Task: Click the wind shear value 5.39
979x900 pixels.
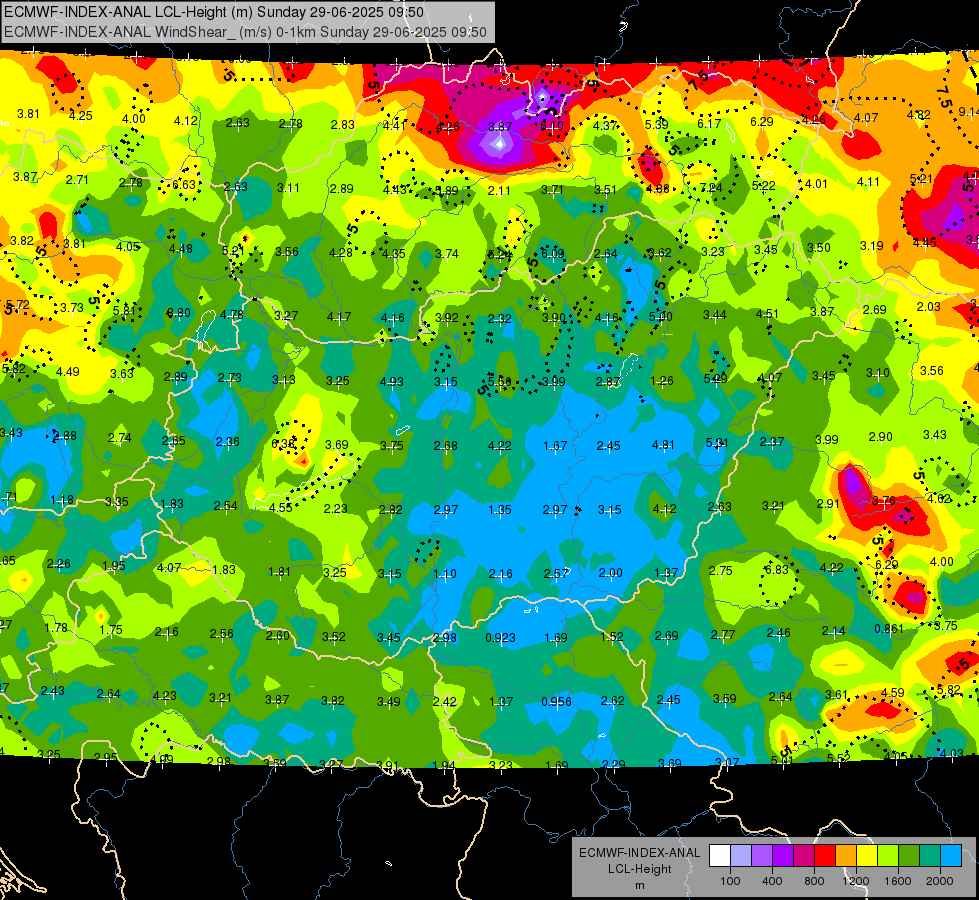Action: pos(656,124)
